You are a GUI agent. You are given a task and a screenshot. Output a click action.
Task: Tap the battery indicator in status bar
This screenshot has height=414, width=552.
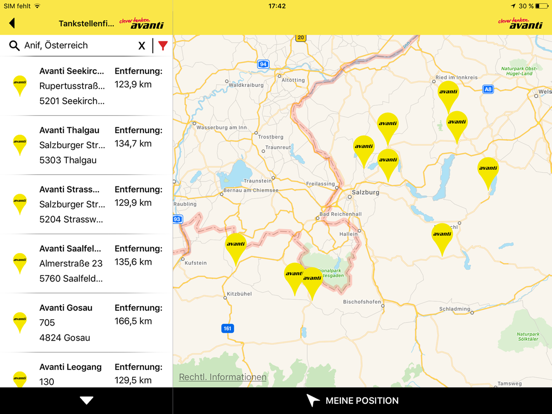[x=542, y=6]
